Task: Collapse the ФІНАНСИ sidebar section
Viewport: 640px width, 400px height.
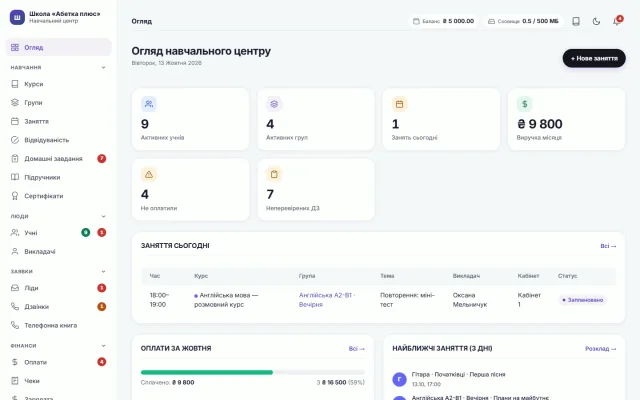Action: 103,346
